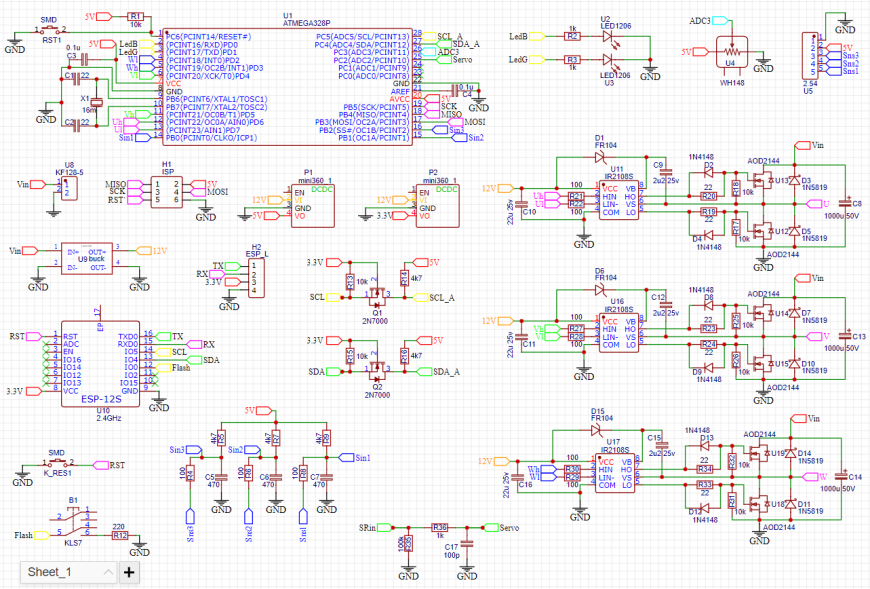Select the D1 FR104 diode
The width and height of the screenshot is (870, 589).
coord(600,158)
